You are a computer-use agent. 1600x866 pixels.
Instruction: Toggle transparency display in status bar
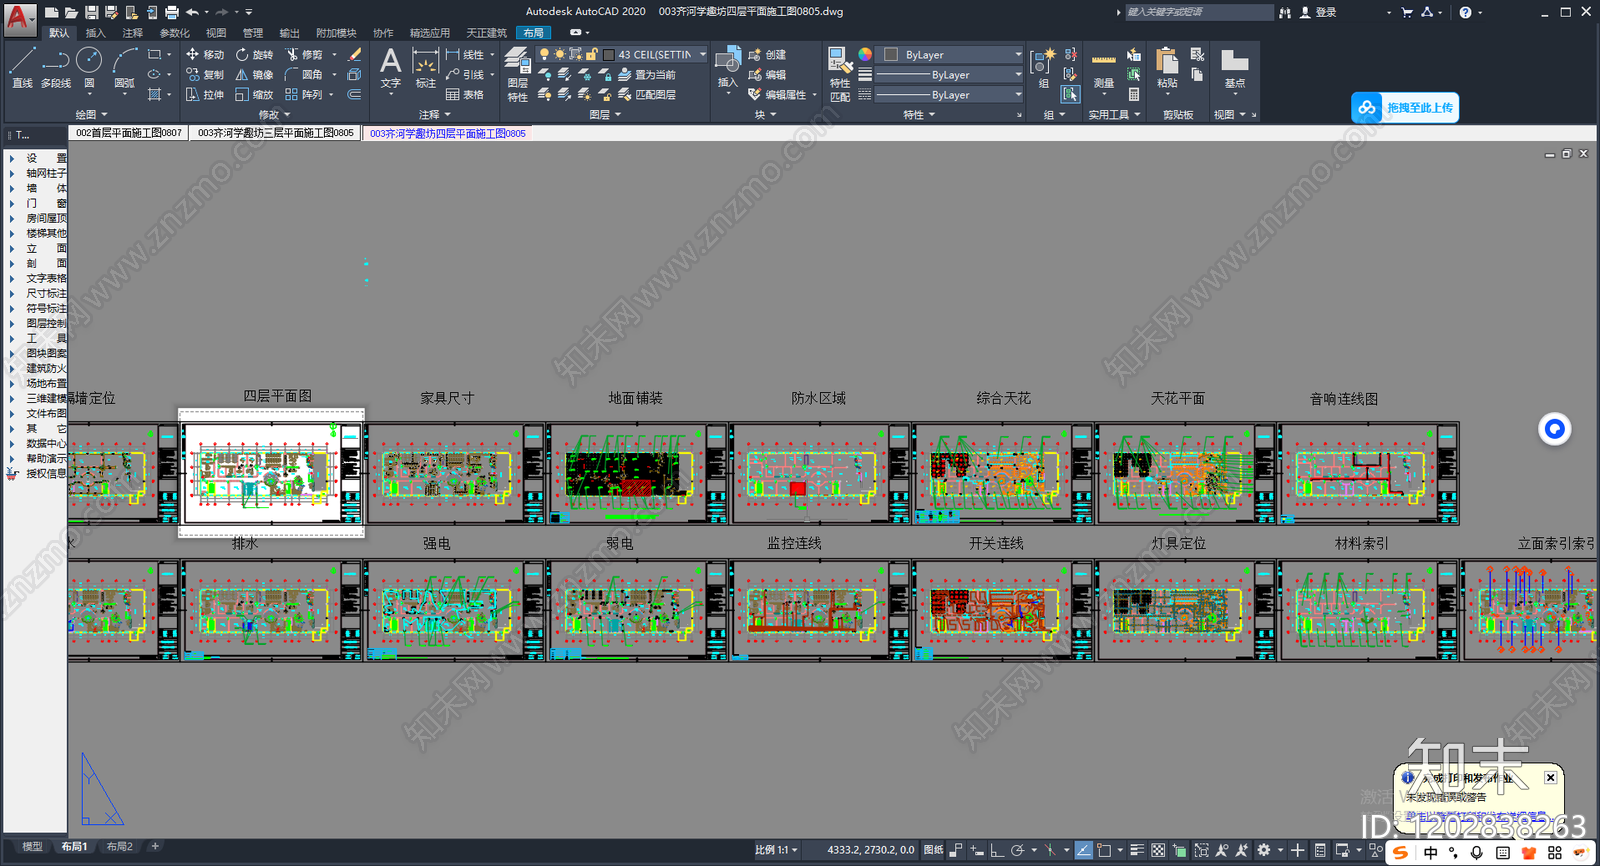click(1158, 850)
